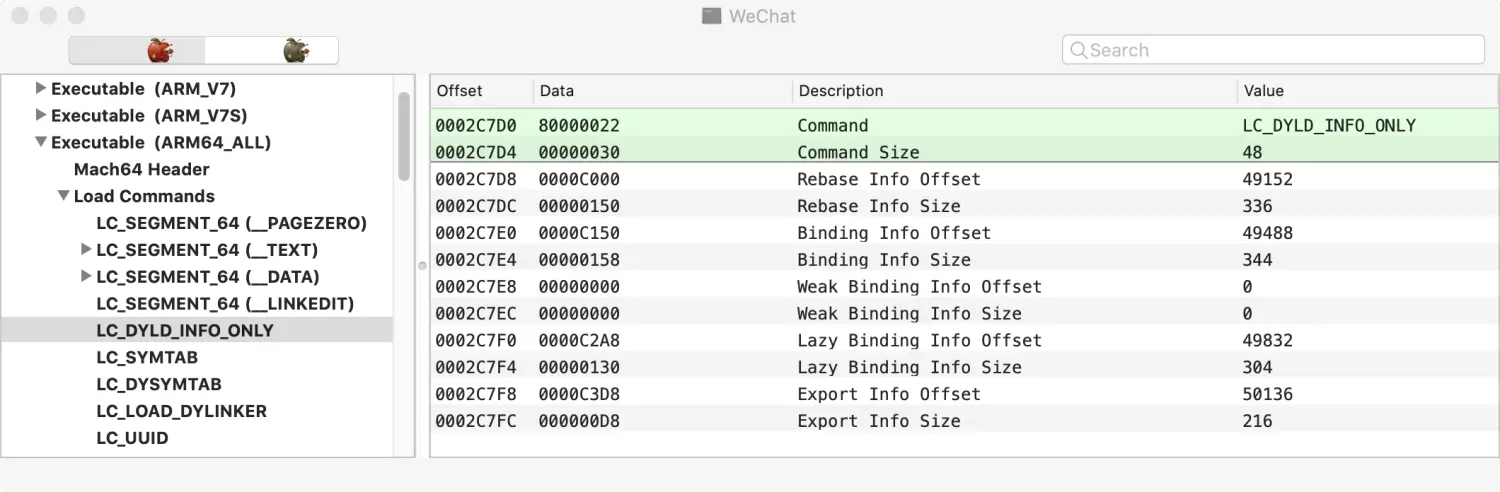This screenshot has width=1500, height=492.
Task: Expand the LC_SEGMENT_64 (__DATA) segment
Action: click(x=86, y=277)
